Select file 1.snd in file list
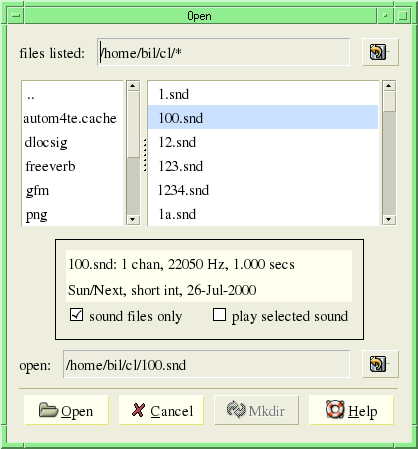 pos(263,94)
